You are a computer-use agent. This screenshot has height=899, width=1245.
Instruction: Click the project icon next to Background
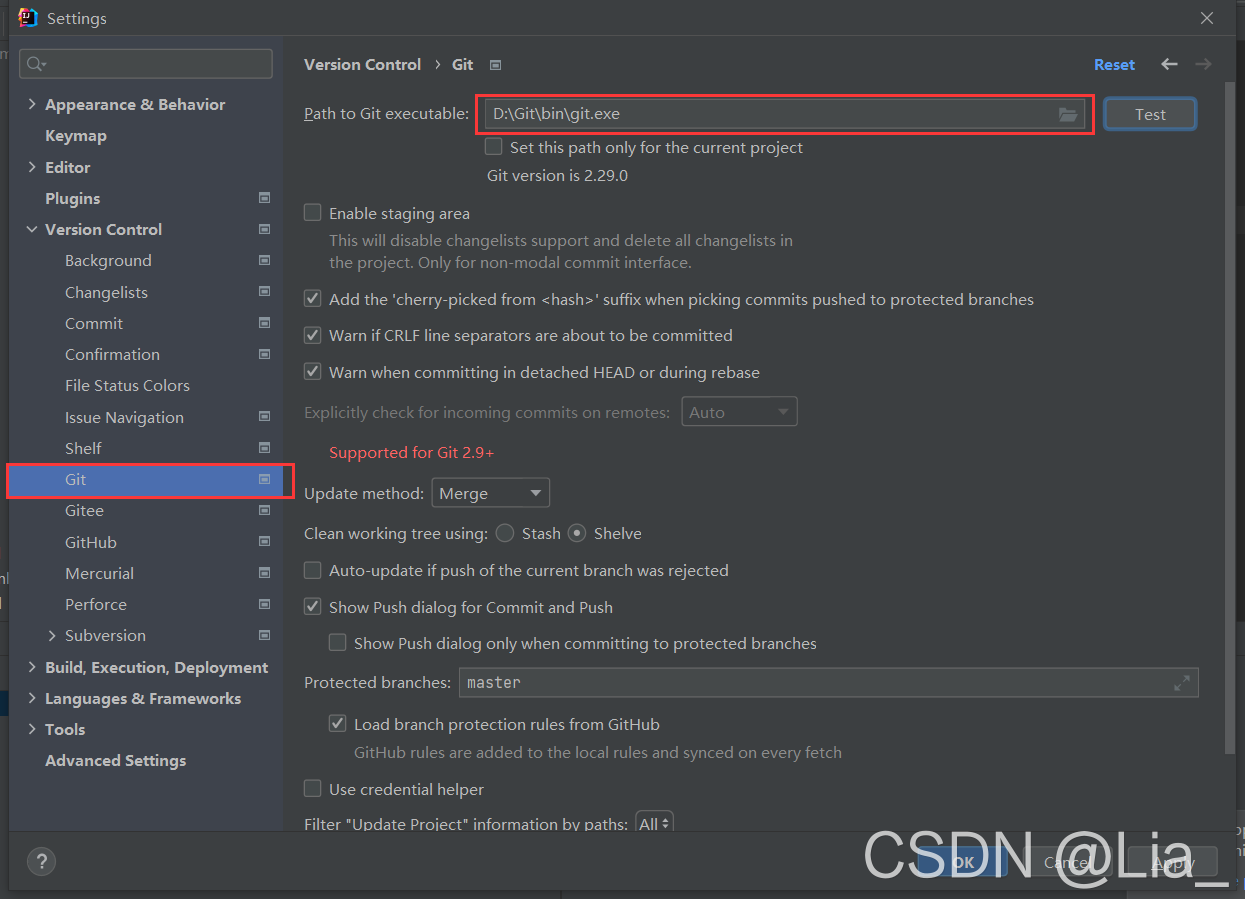tap(264, 260)
